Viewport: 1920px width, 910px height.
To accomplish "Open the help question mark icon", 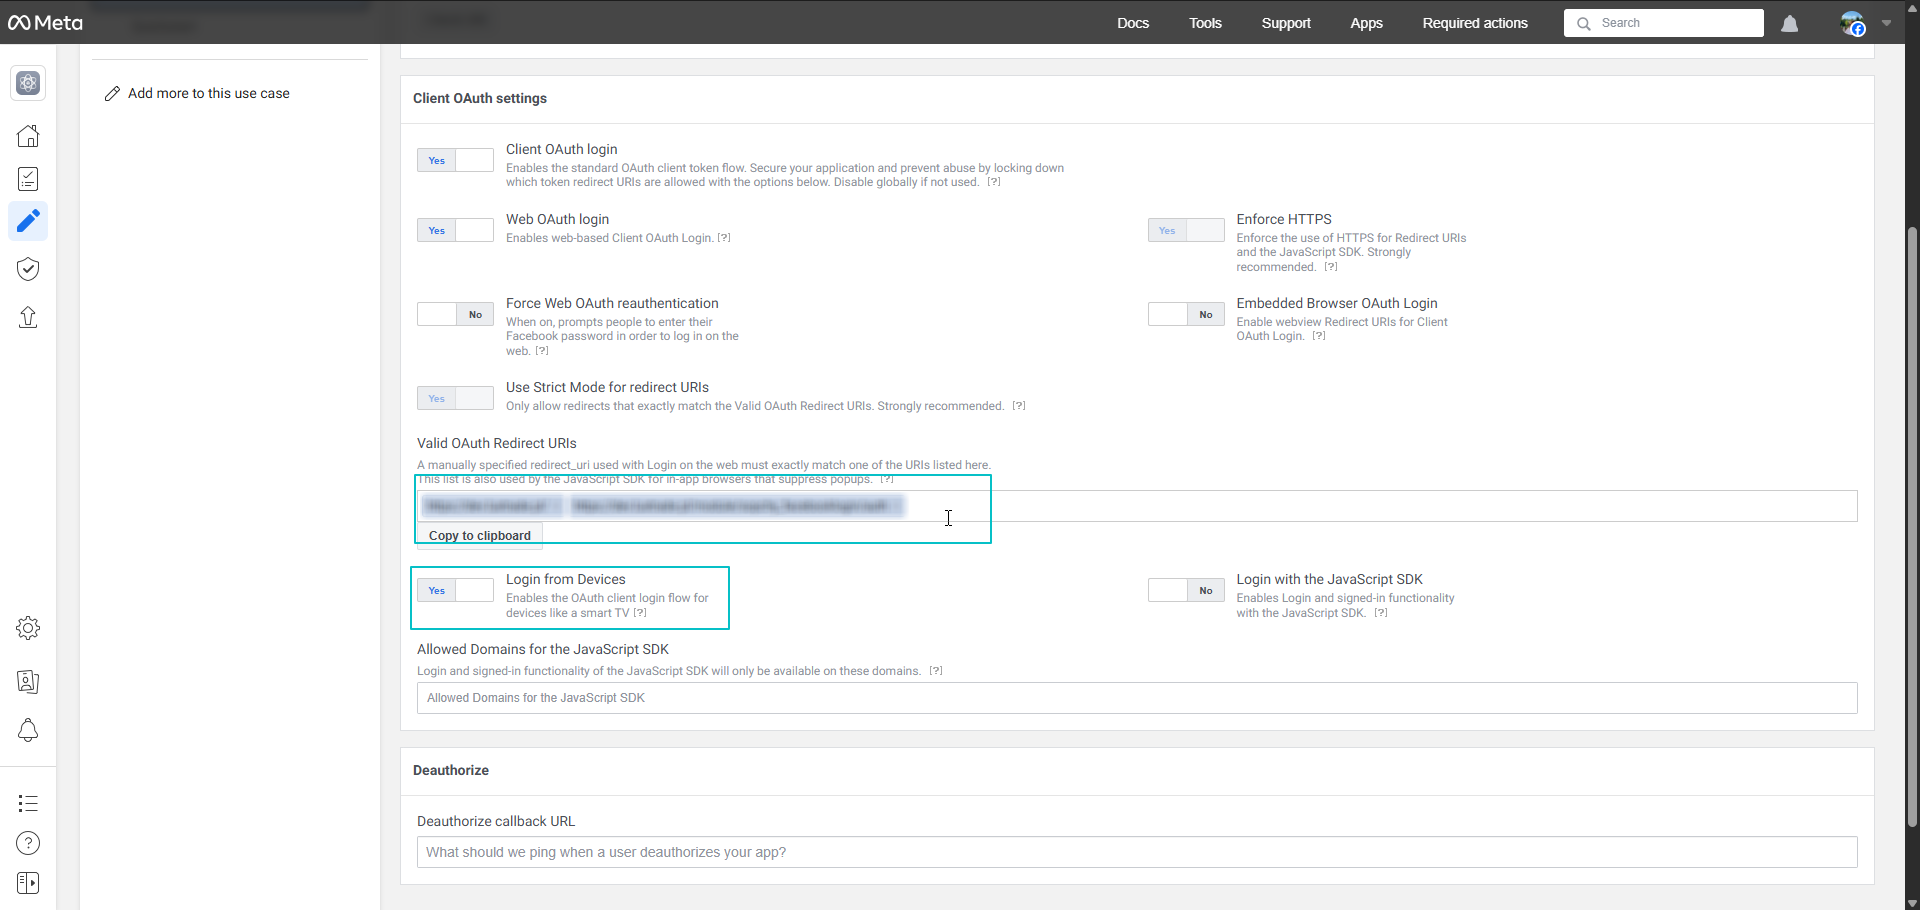I will 28,843.
